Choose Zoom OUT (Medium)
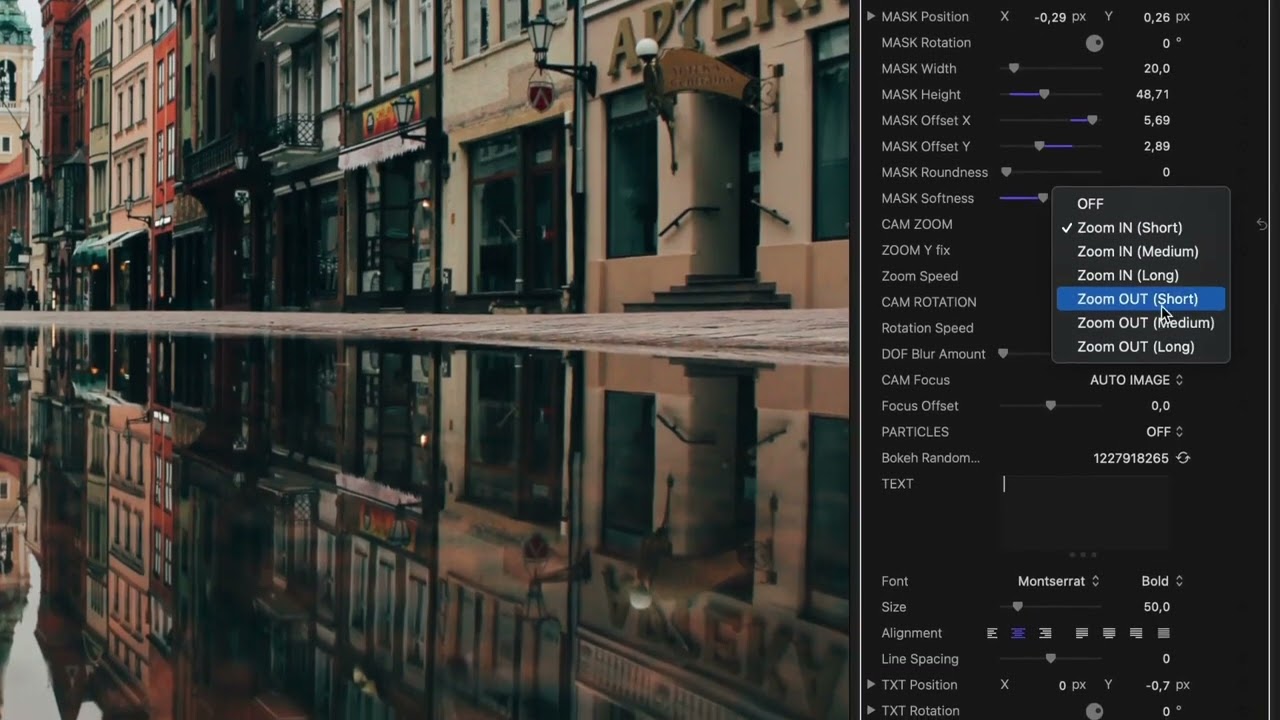The width and height of the screenshot is (1280, 720). click(1141, 323)
